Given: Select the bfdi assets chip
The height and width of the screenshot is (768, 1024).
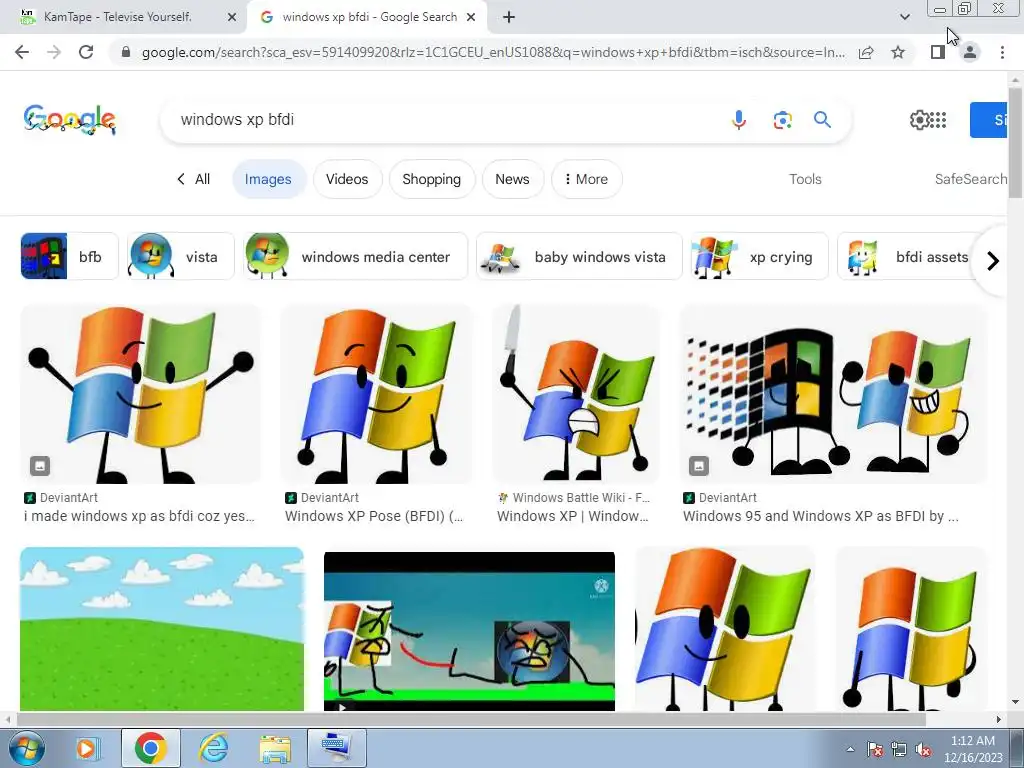Looking at the screenshot, I should pos(908,257).
